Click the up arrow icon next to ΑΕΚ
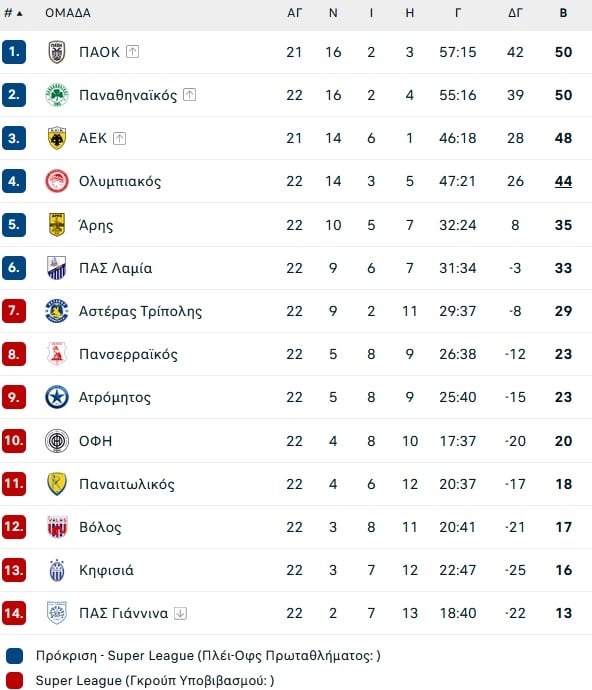This screenshot has width=592, height=690. (119, 138)
